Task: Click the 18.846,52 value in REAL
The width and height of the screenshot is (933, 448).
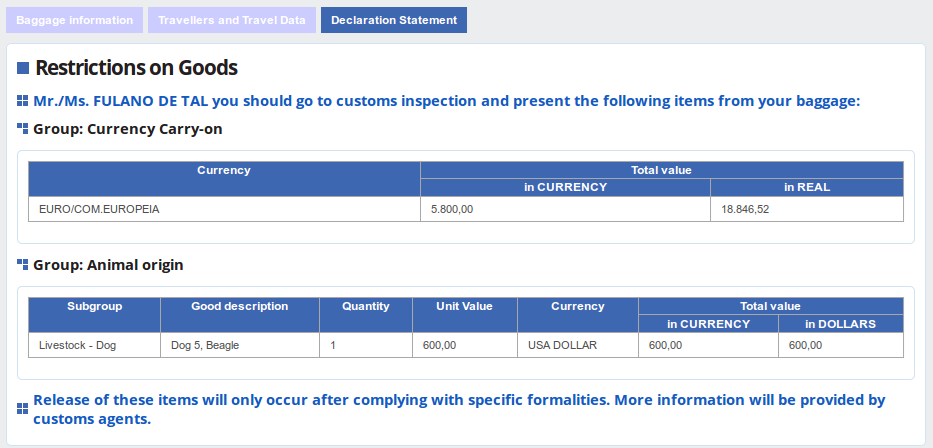Action: pos(806,209)
